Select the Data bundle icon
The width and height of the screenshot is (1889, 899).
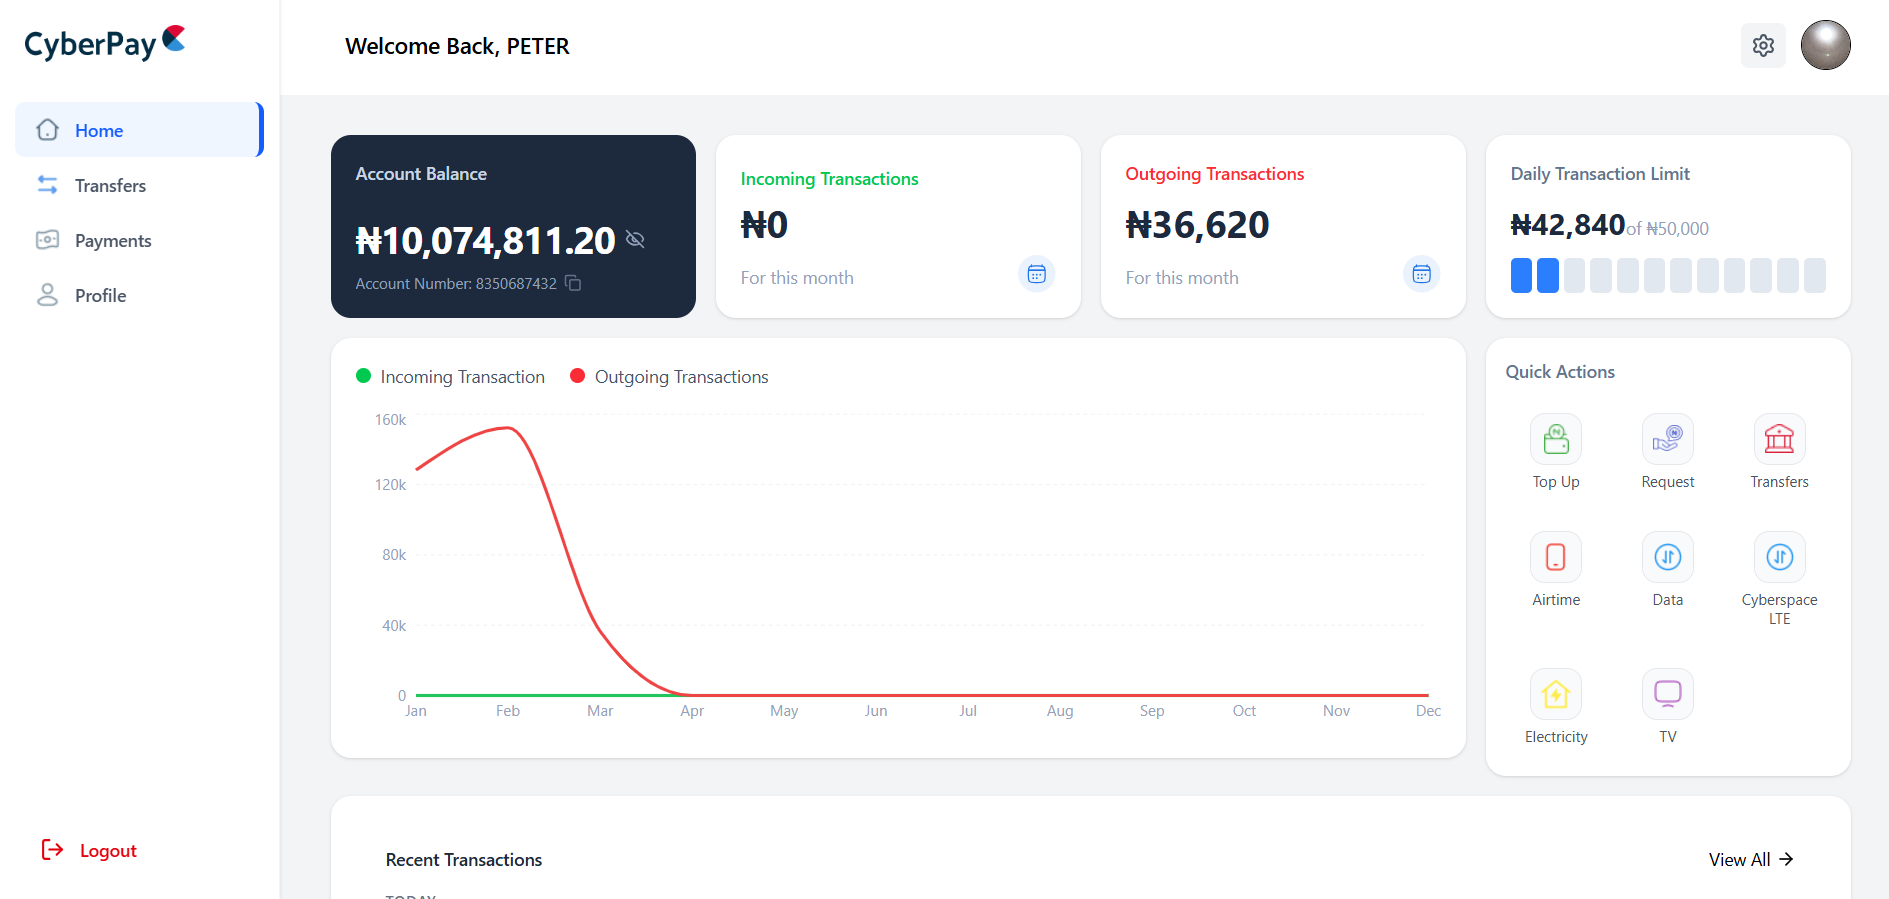click(1666, 557)
